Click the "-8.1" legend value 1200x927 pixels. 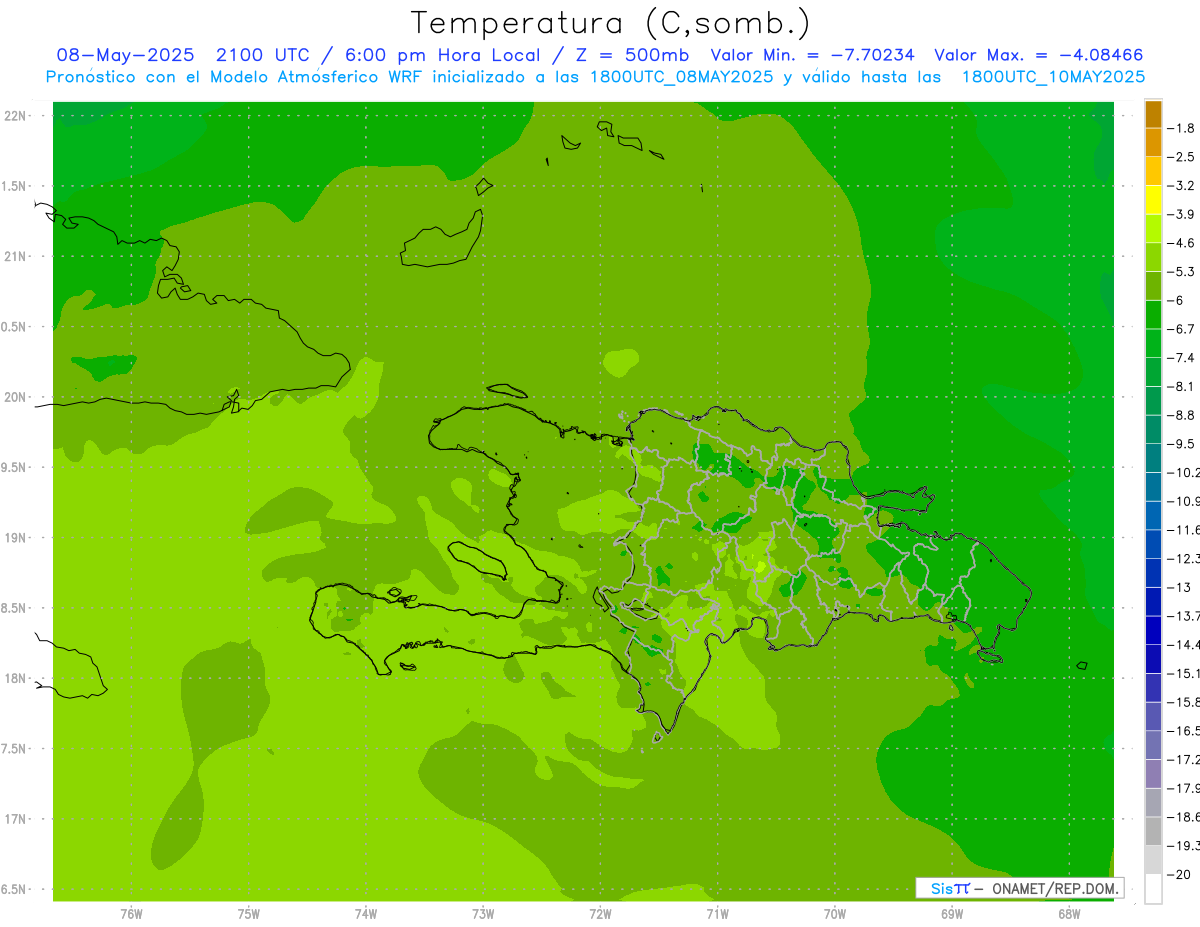click(1181, 386)
